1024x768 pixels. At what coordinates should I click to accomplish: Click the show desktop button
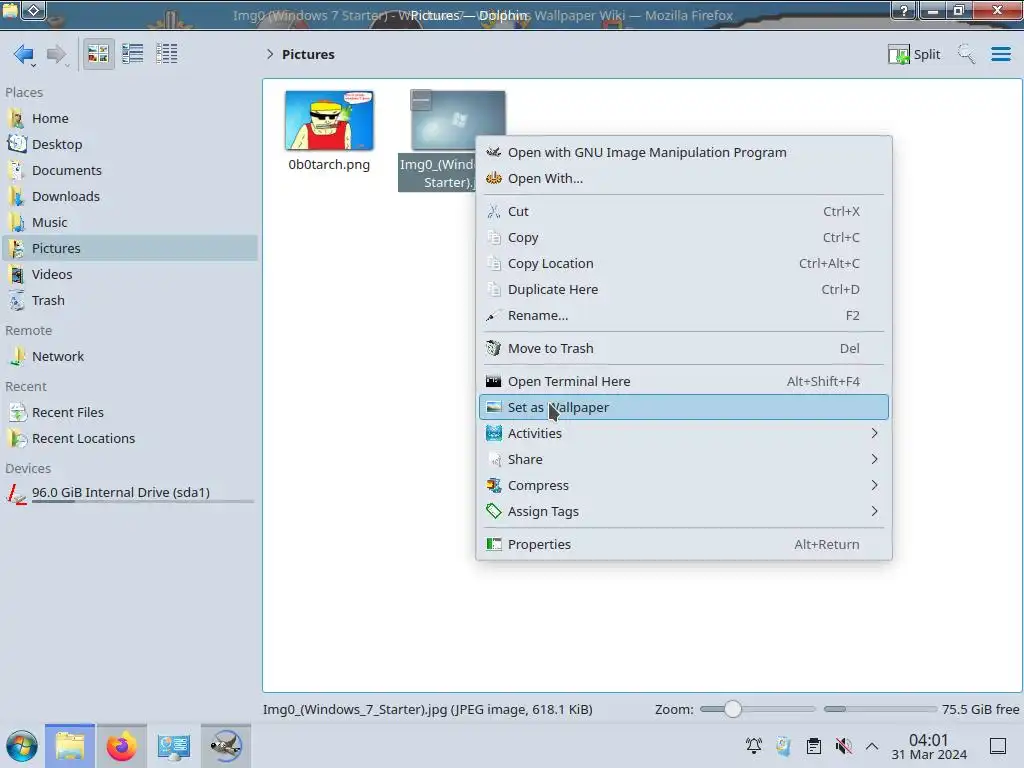998,746
